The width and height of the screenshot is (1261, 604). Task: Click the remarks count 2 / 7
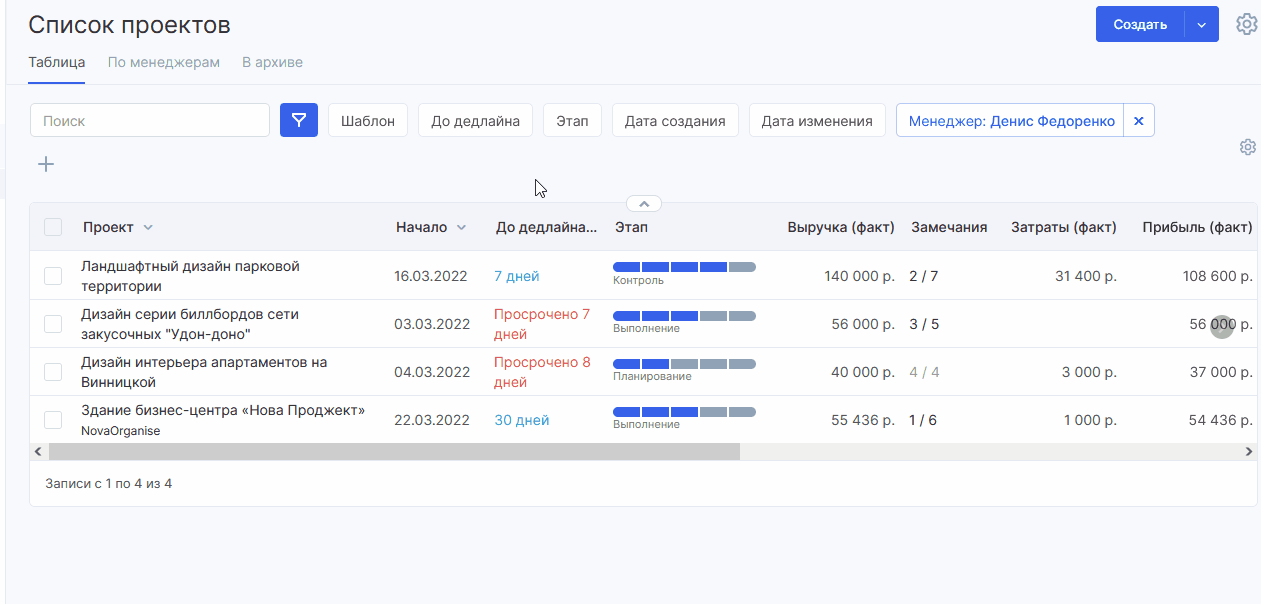924,276
